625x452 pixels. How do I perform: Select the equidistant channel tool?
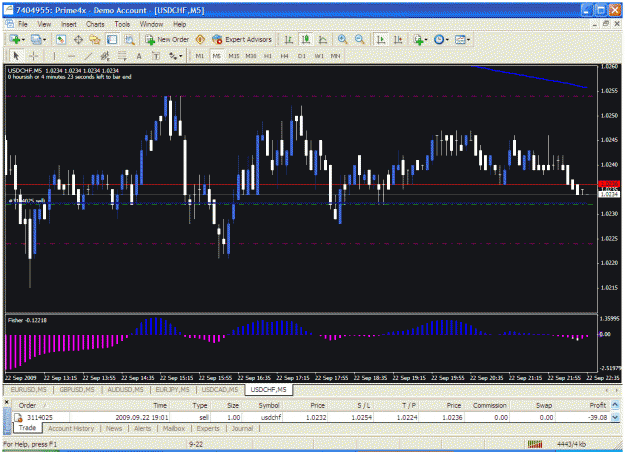pyautogui.click(x=105, y=56)
